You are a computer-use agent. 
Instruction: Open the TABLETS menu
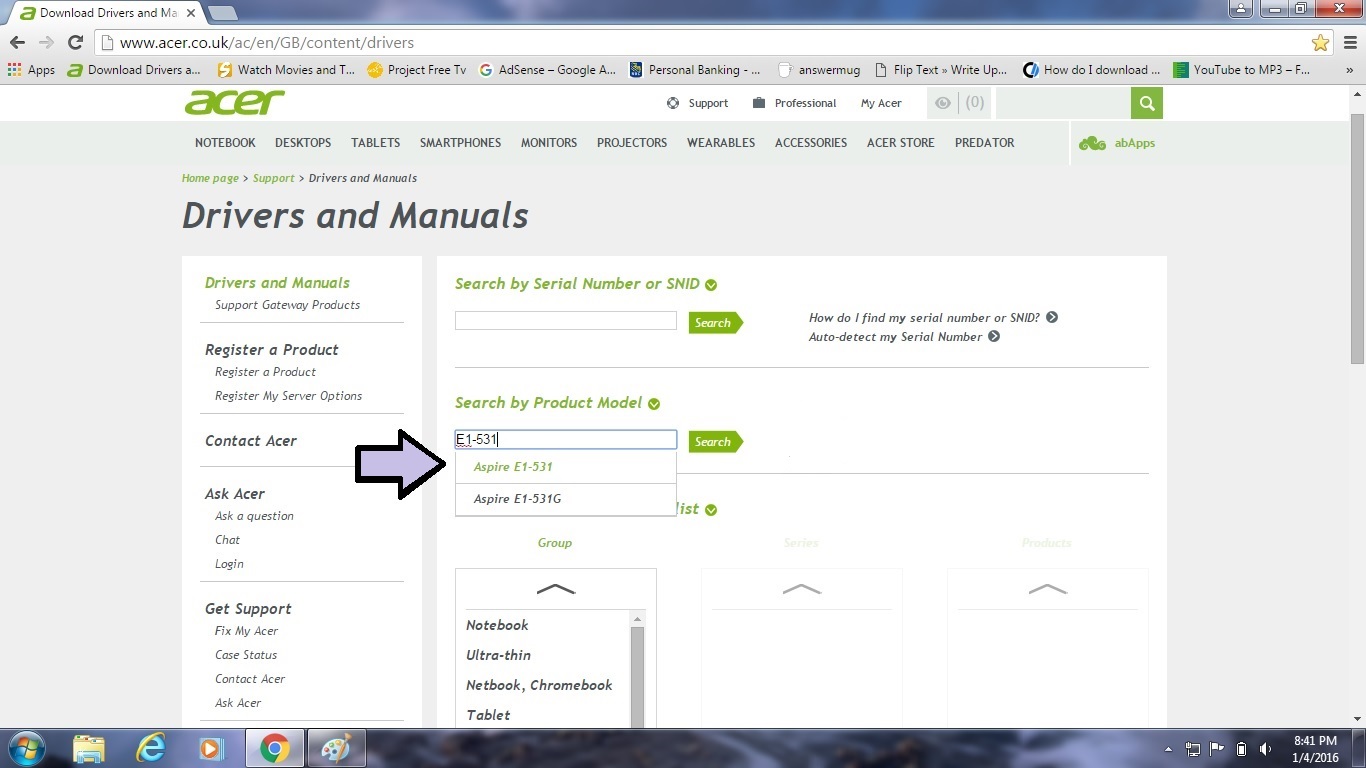click(376, 143)
